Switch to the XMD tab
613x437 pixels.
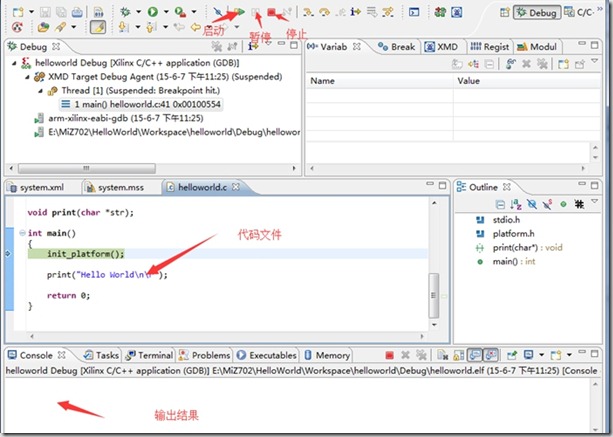point(441,47)
